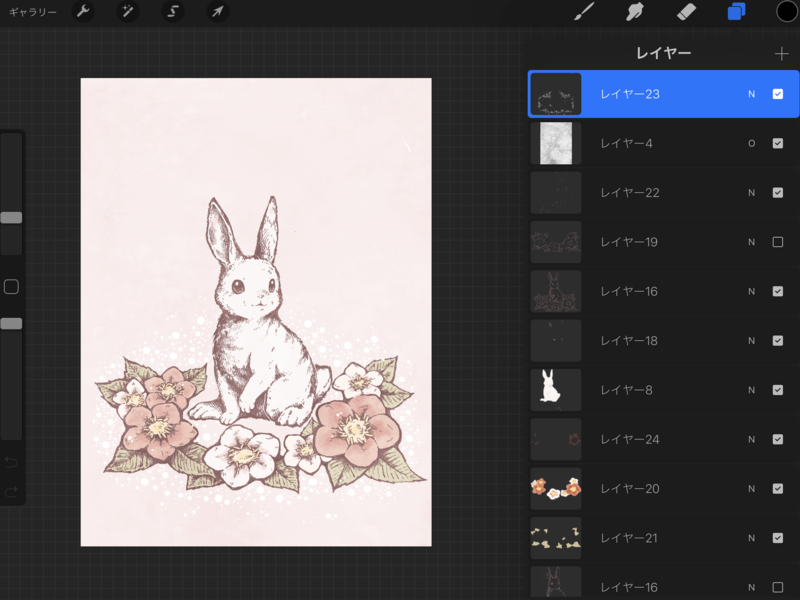Select the Smudge tool
Image resolution: width=800 pixels, height=600 pixels.
pyautogui.click(x=634, y=12)
